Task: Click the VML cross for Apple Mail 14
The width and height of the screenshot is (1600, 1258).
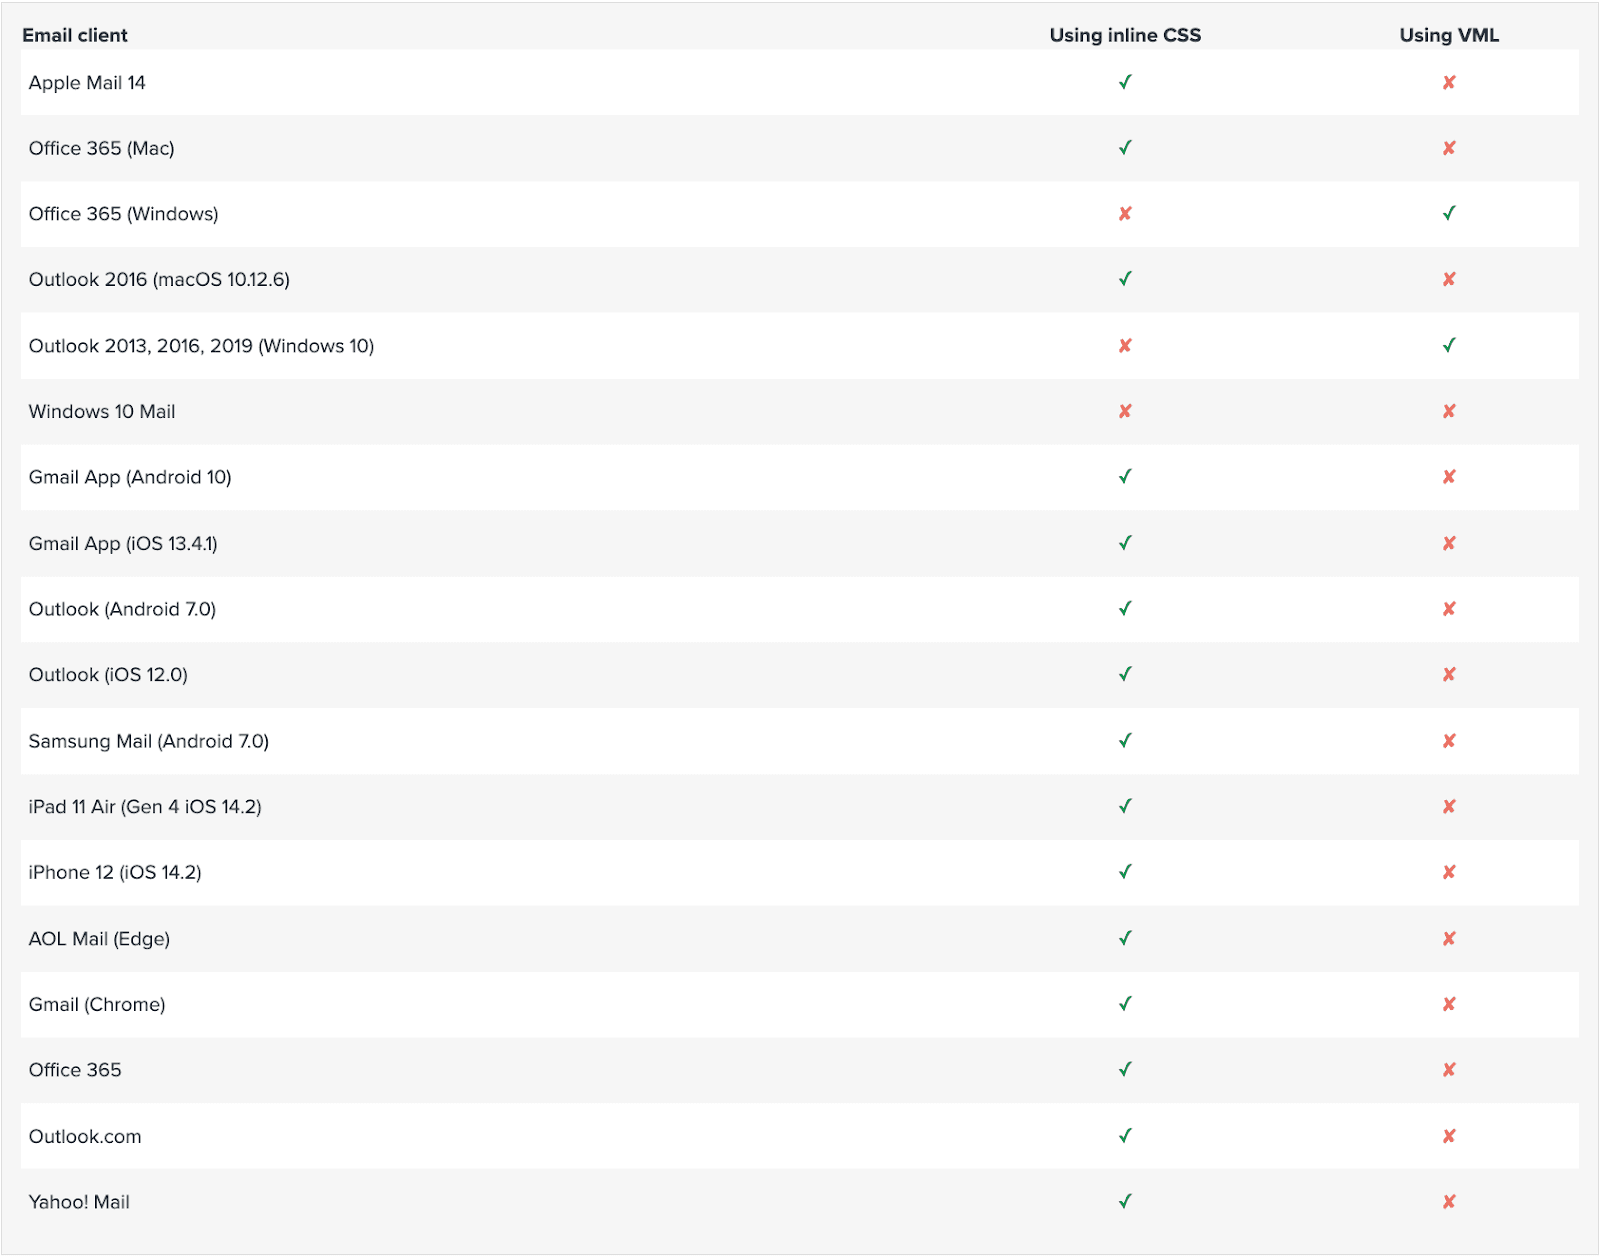Action: [x=1449, y=82]
